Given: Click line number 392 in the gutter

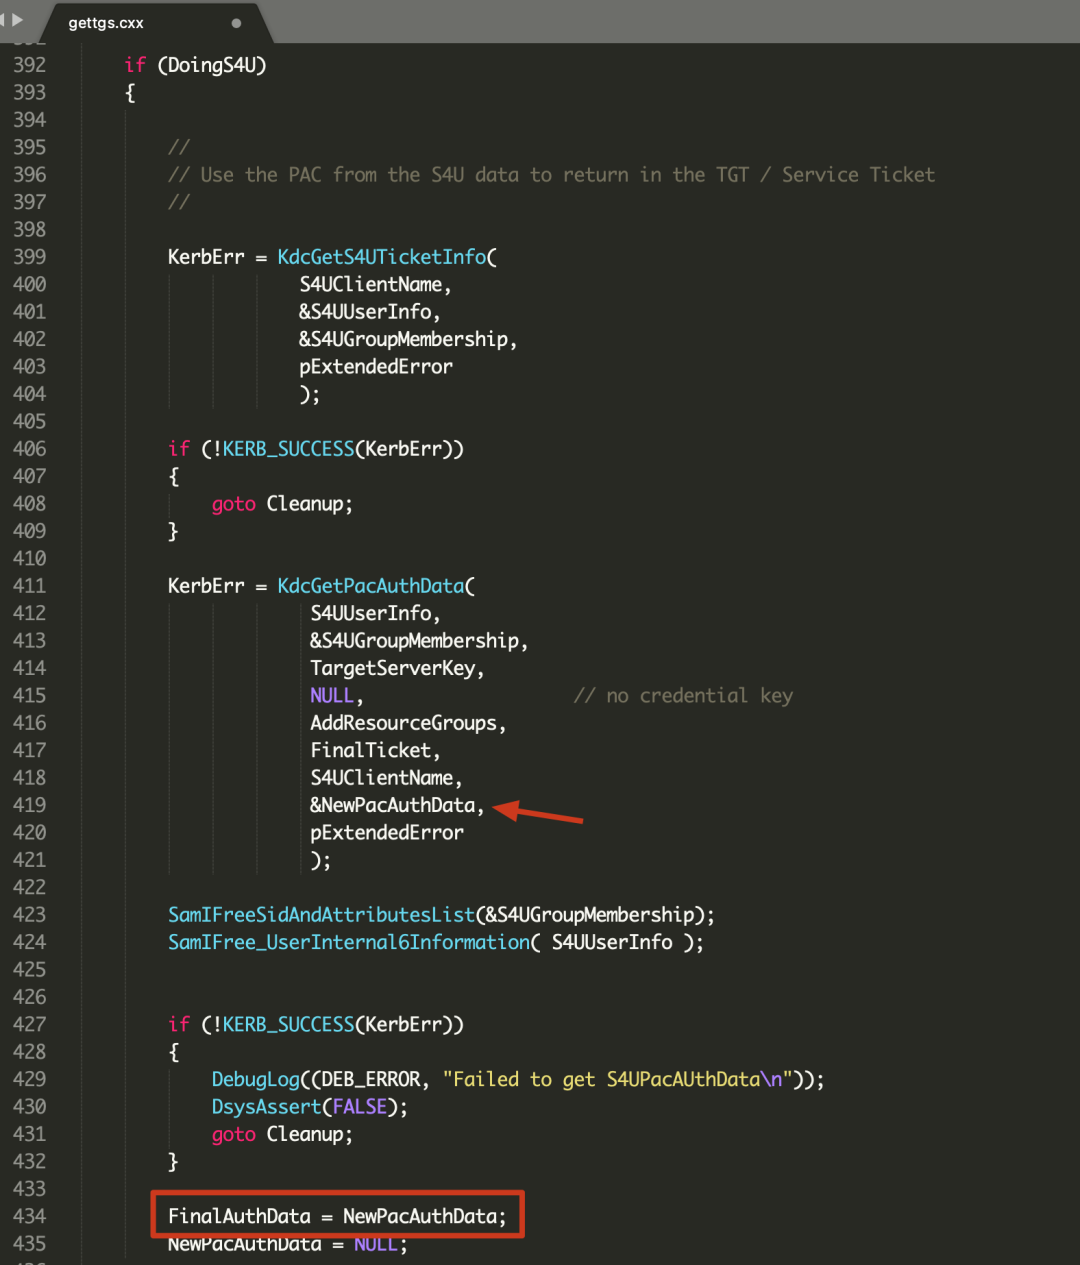Looking at the screenshot, I should (29, 65).
